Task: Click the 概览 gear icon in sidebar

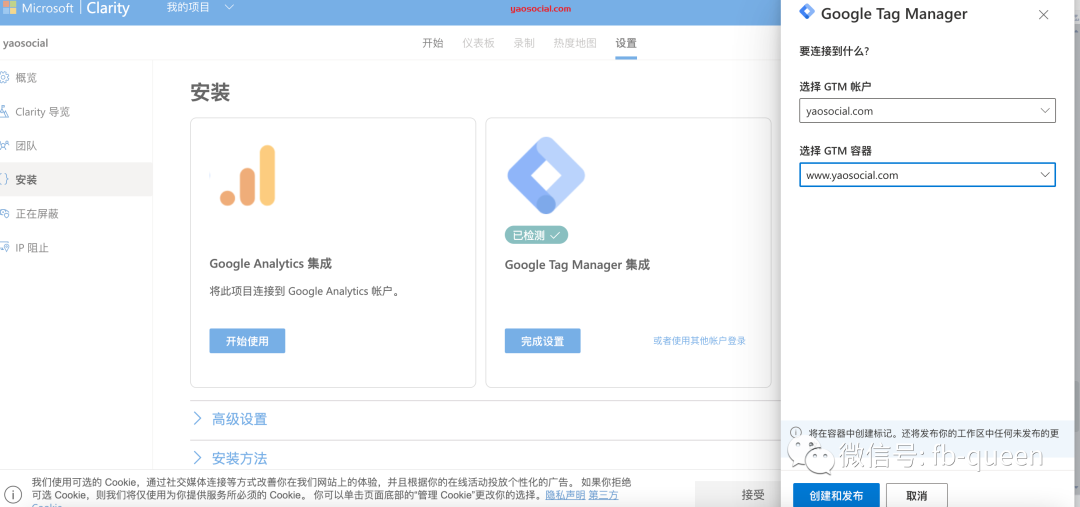Action: pyautogui.click(x=5, y=78)
